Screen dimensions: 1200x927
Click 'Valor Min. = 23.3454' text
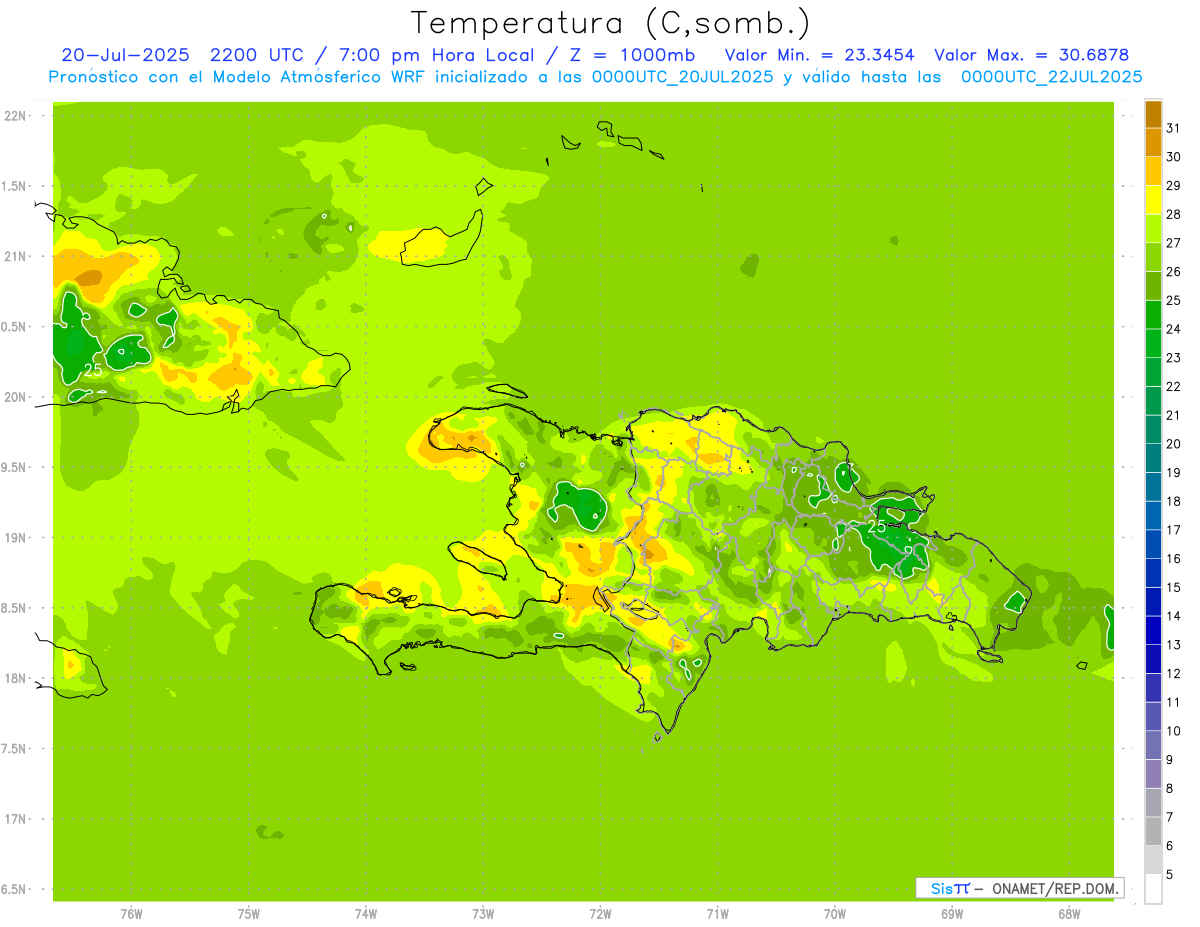tap(820, 55)
